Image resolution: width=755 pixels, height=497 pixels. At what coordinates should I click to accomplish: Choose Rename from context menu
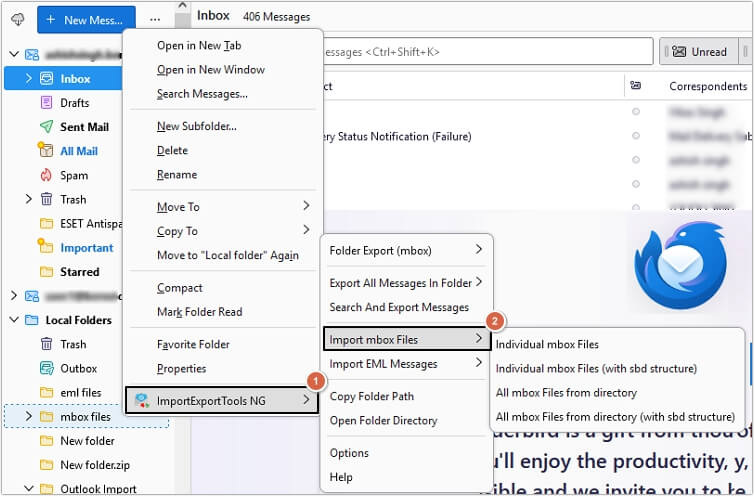pos(223,174)
